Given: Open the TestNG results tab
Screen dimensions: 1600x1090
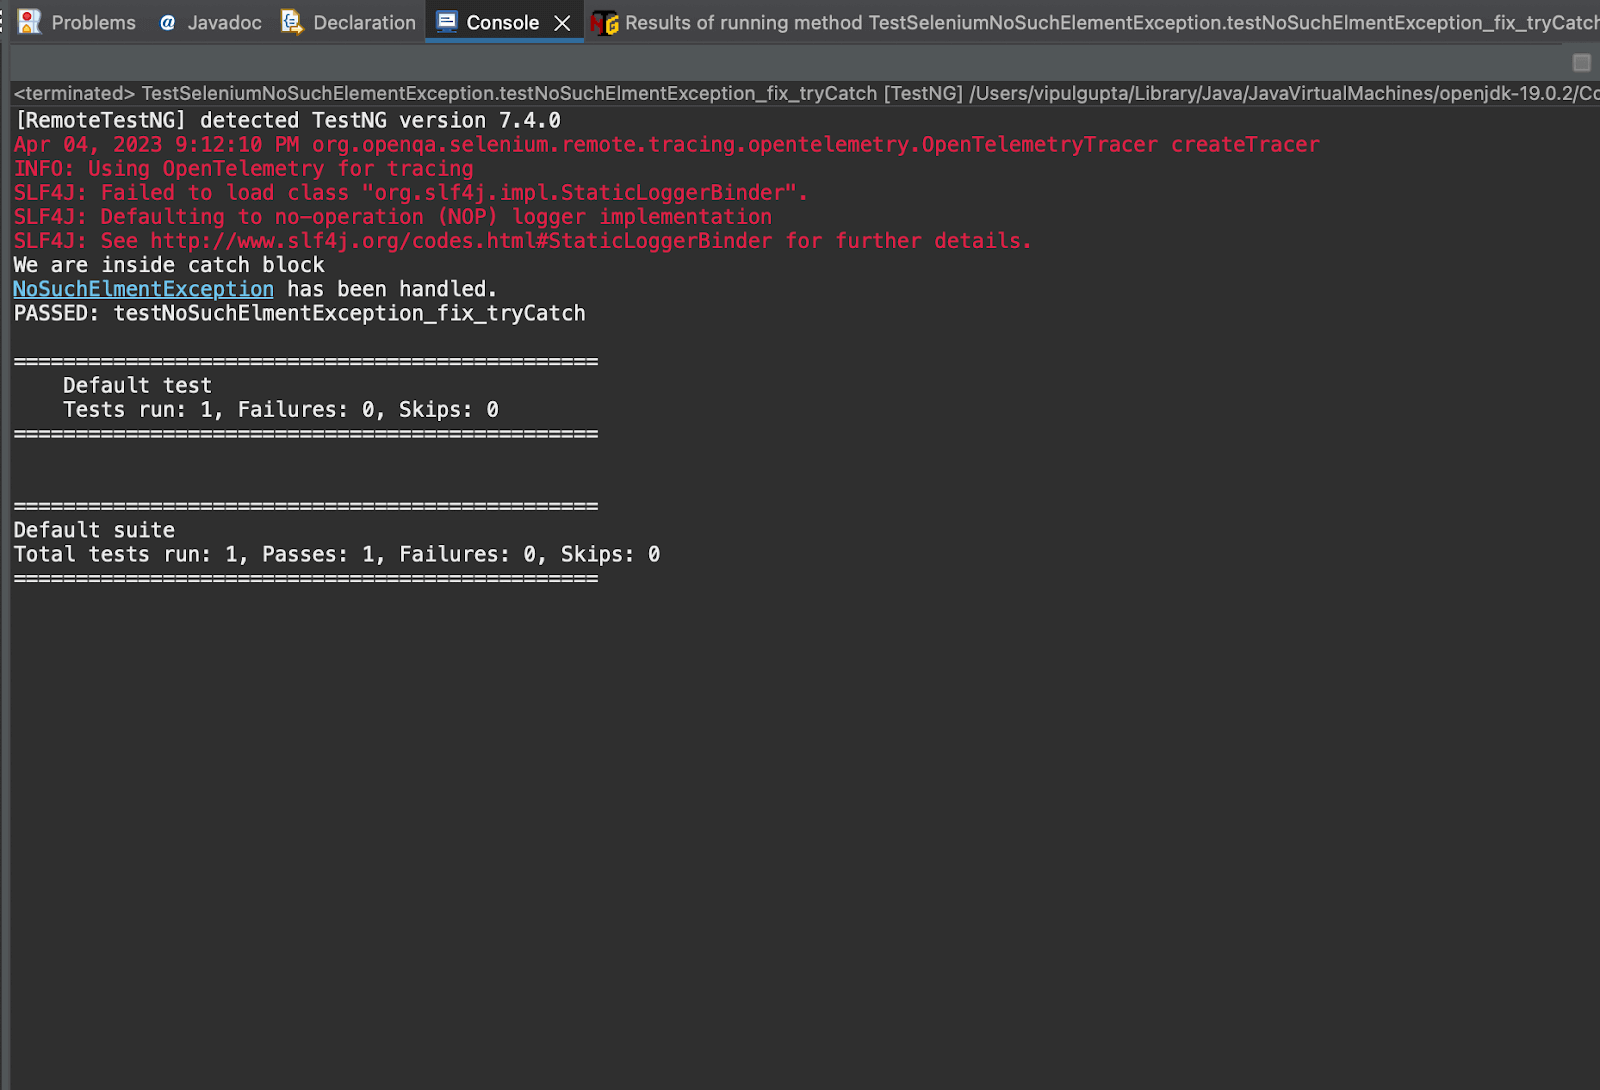Looking at the screenshot, I should (x=900, y=21).
